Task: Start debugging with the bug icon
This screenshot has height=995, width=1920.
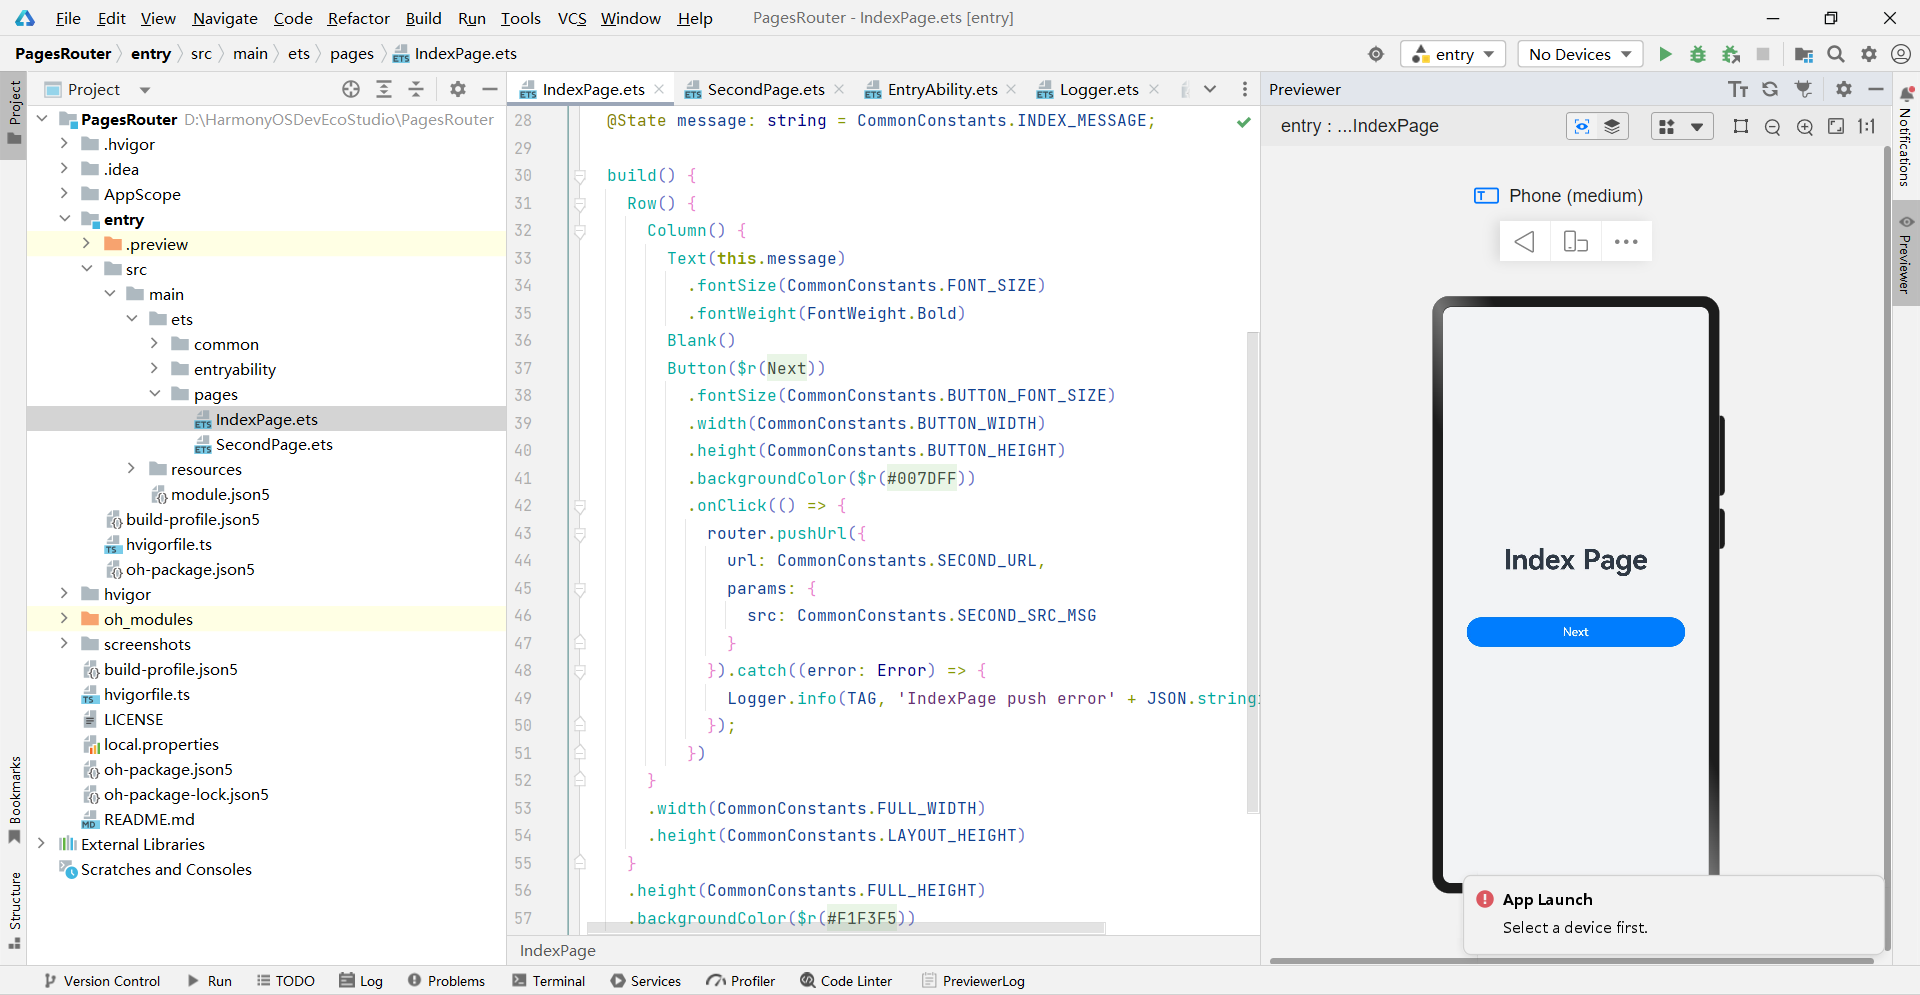Action: 1698,54
